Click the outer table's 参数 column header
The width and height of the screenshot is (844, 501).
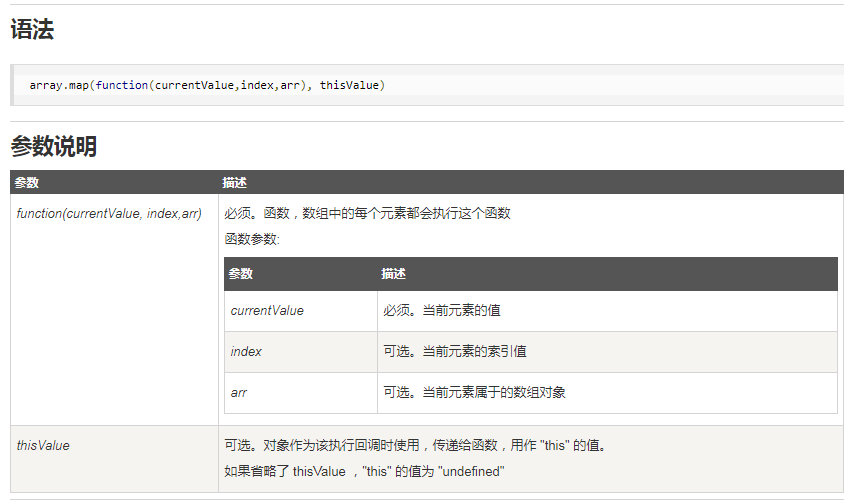click(27, 183)
